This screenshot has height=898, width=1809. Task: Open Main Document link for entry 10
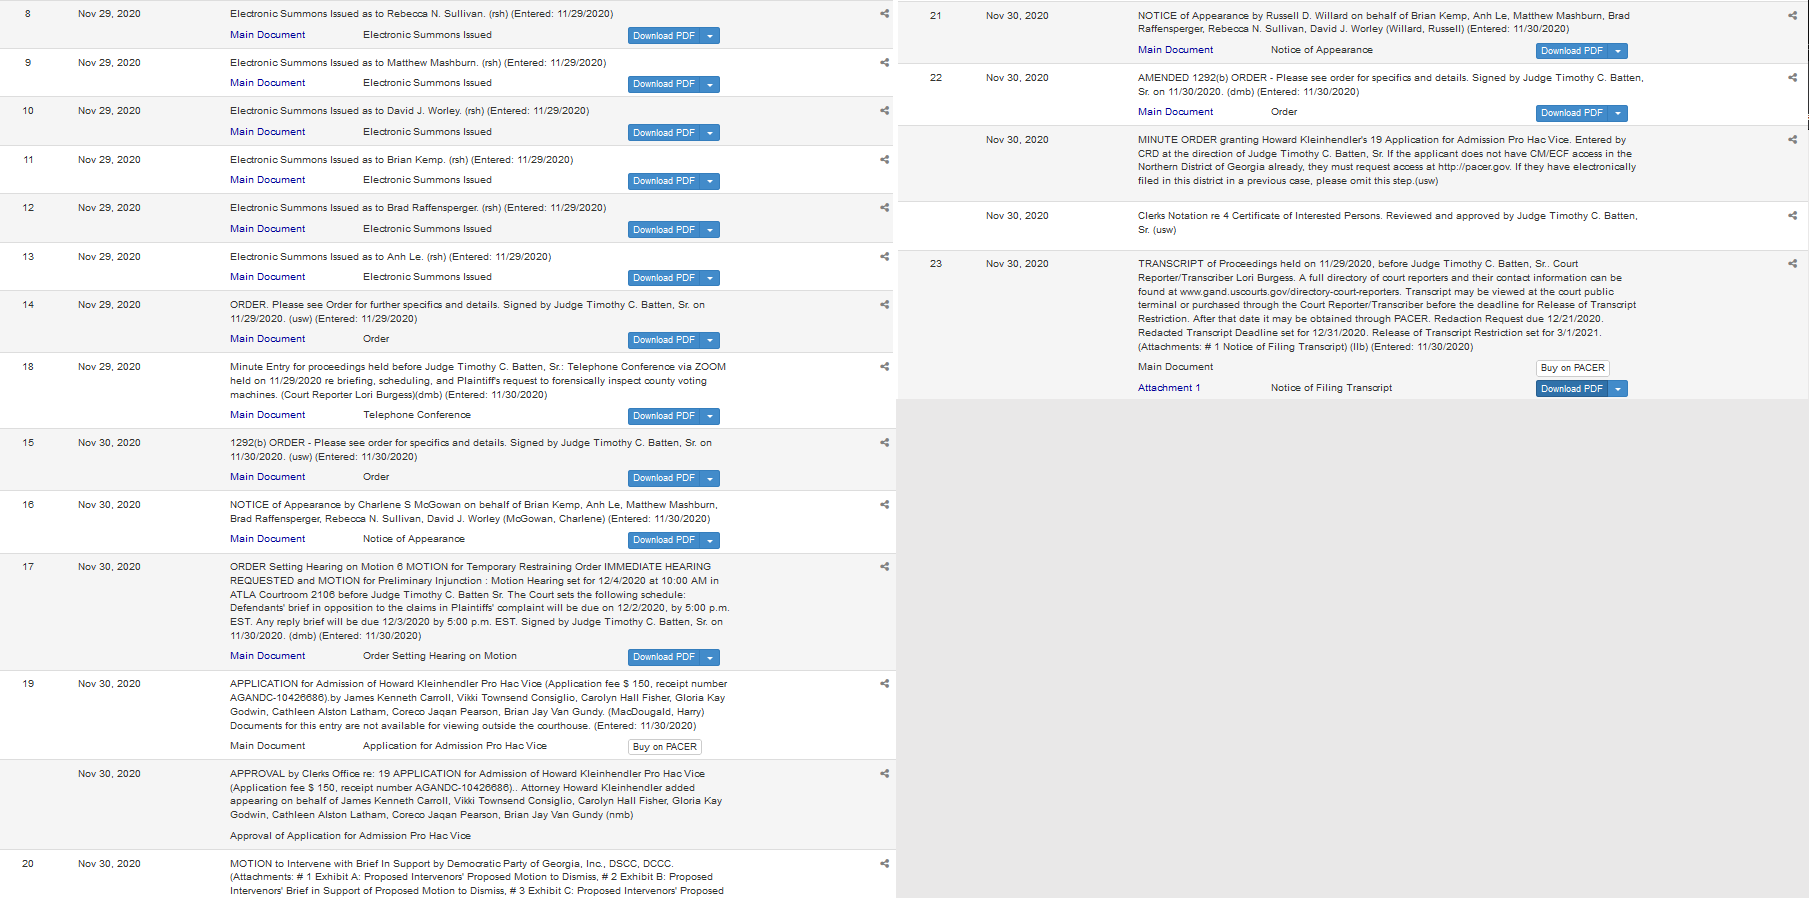(x=268, y=132)
